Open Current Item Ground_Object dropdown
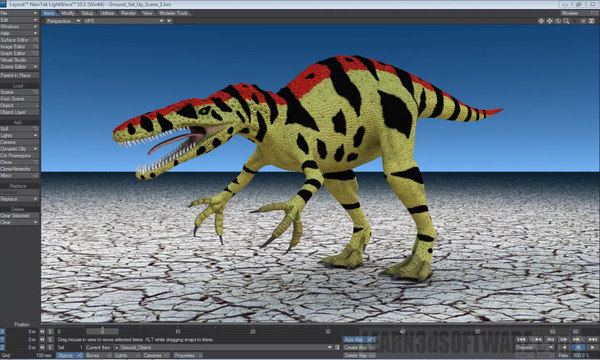Viewport: 600px width, 360px height. pos(224,347)
